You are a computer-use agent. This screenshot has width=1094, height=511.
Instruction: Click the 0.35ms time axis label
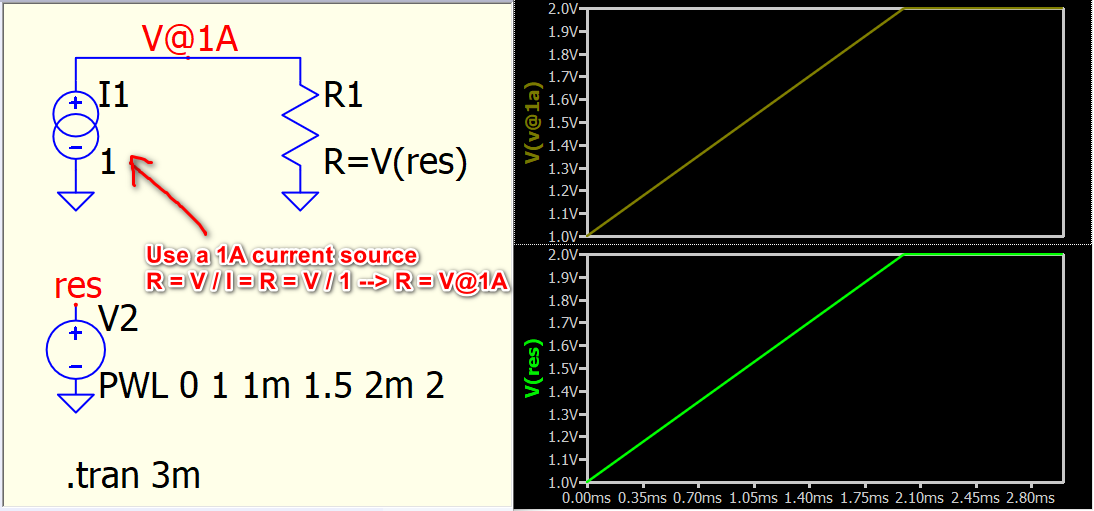643,498
